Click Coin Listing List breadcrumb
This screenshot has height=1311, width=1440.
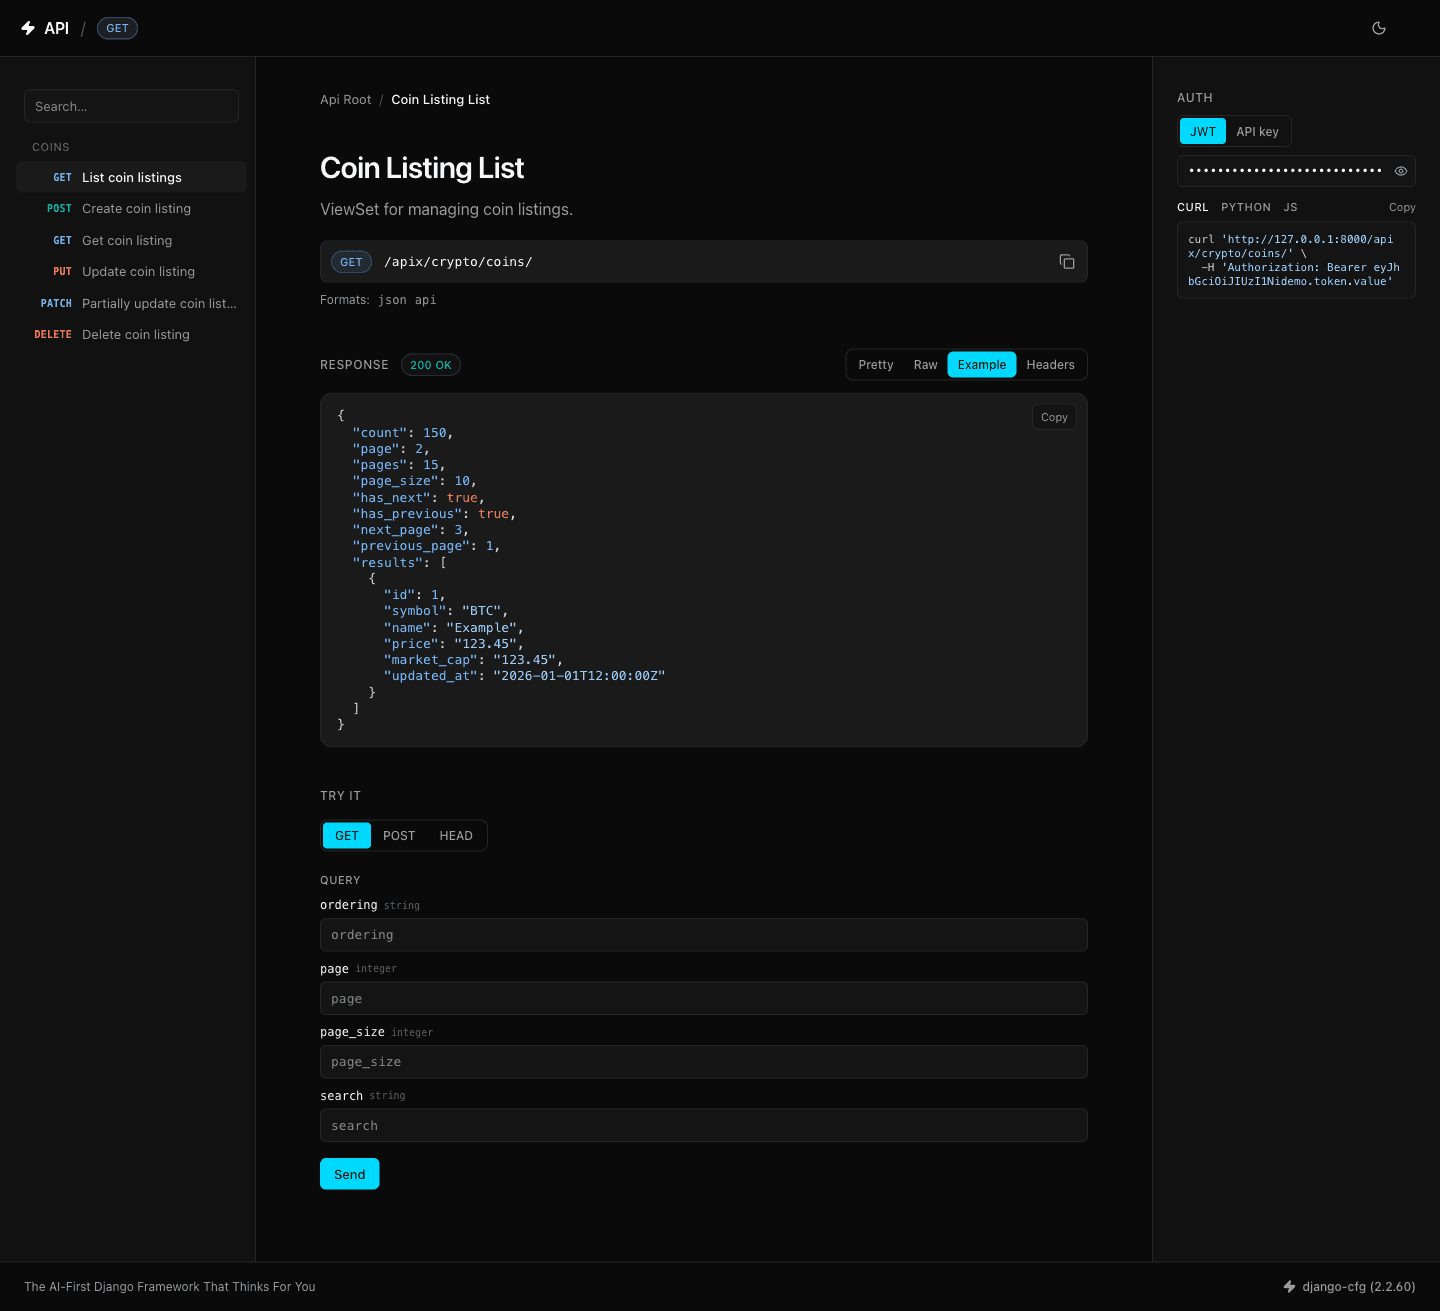coord(440,100)
